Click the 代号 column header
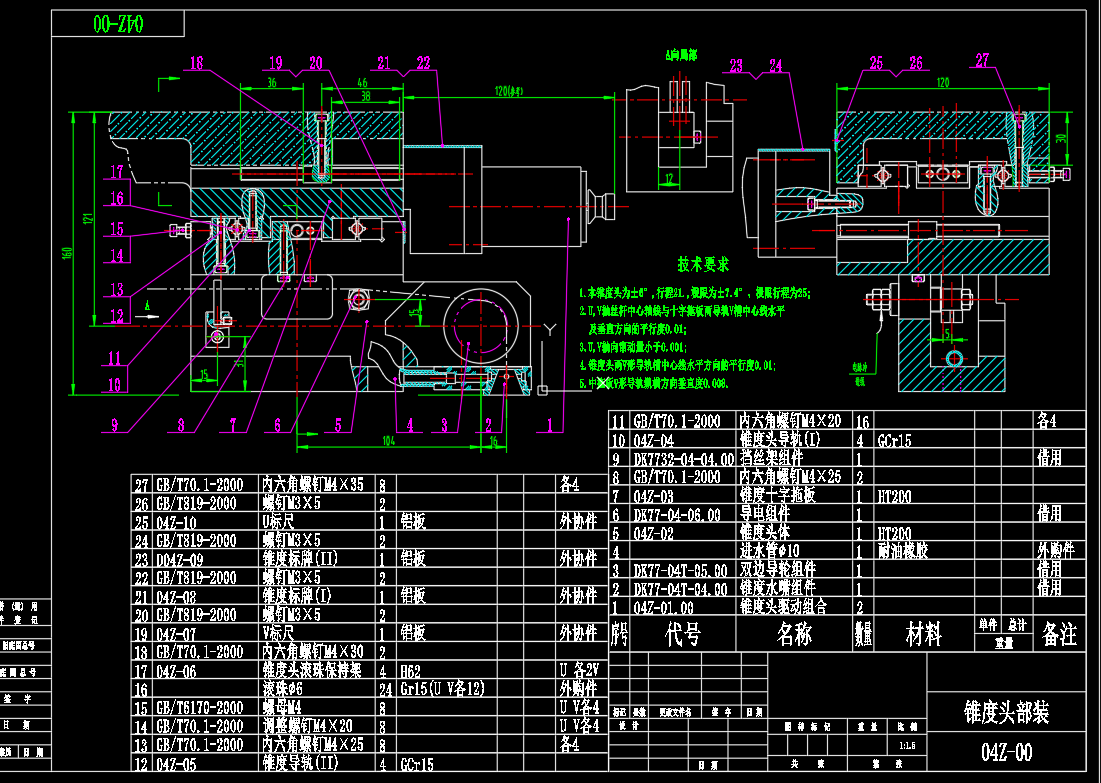The image size is (1101, 783). pos(683,633)
